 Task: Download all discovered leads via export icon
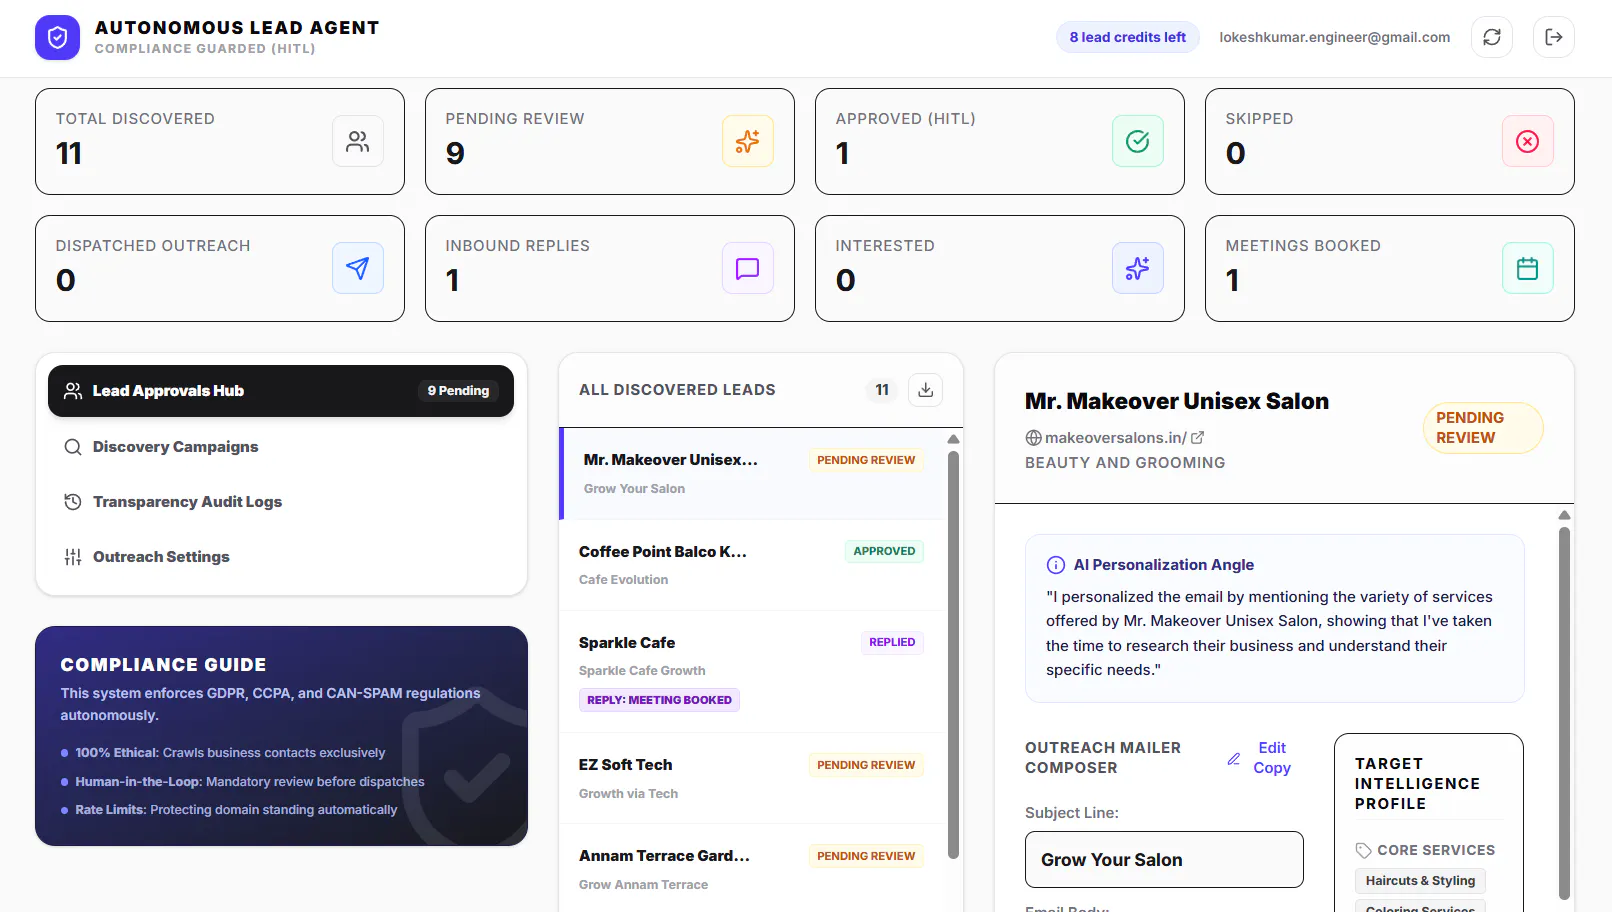(x=925, y=390)
